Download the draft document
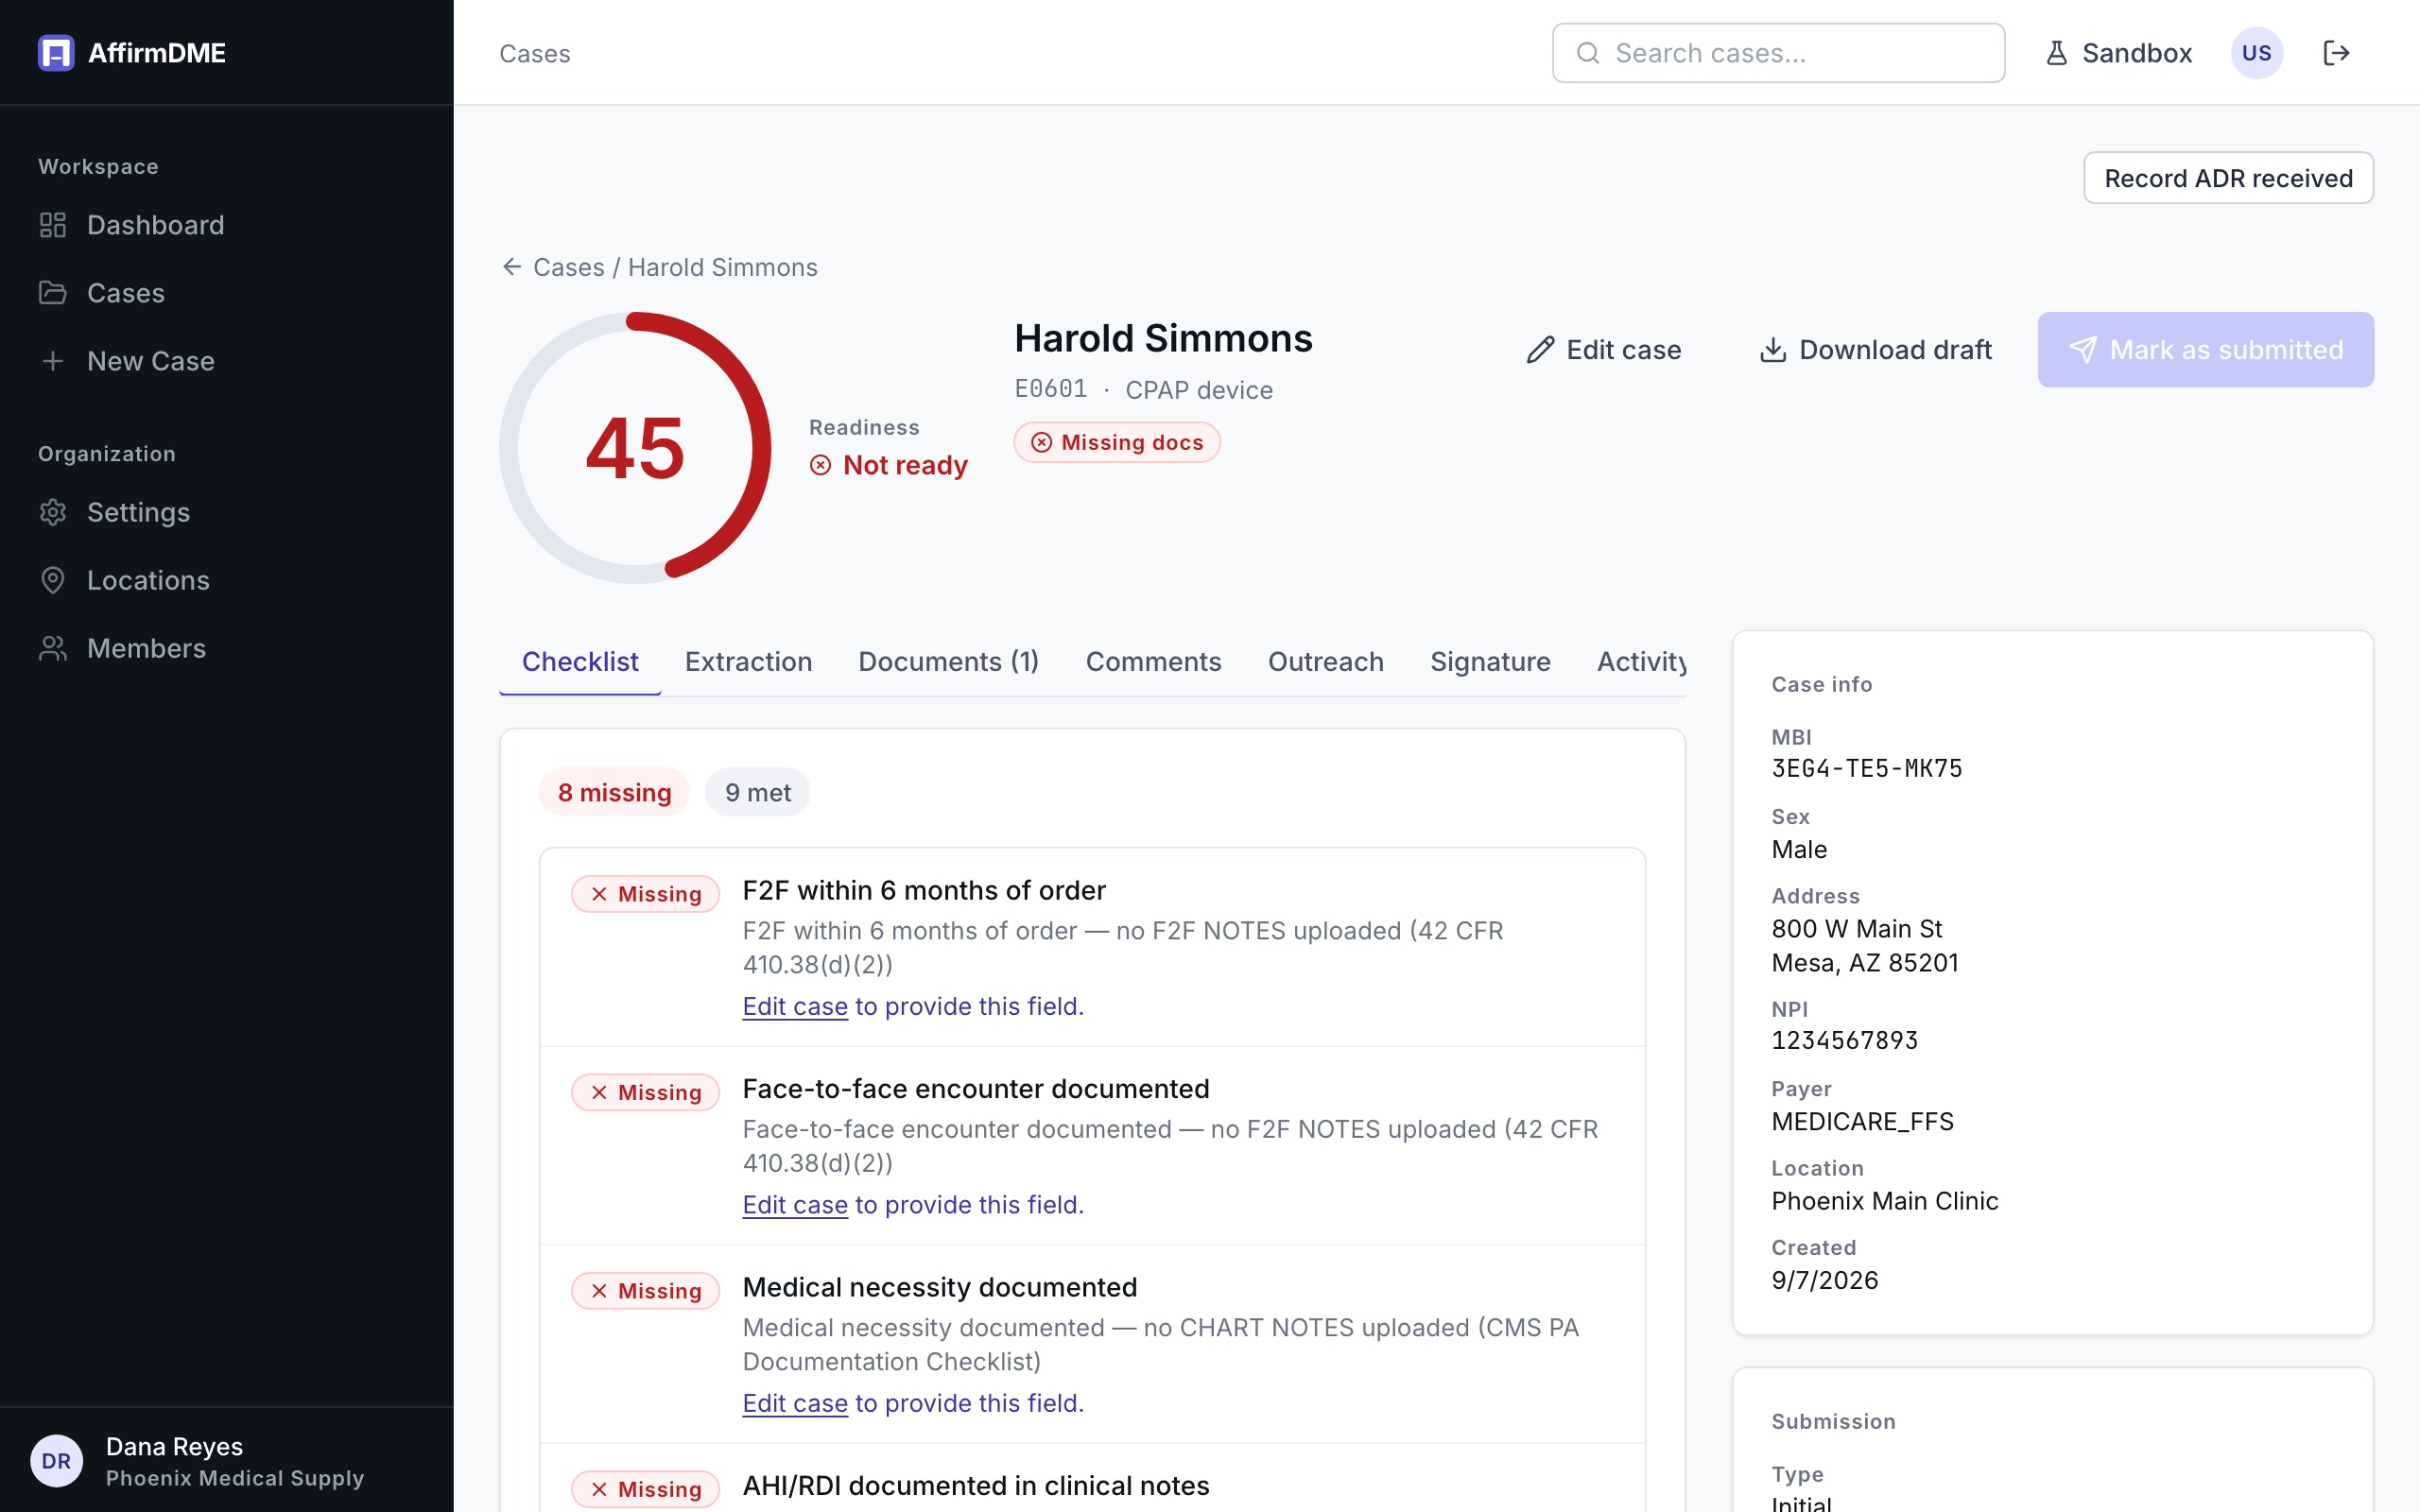The image size is (2420, 1512). pos(1876,350)
